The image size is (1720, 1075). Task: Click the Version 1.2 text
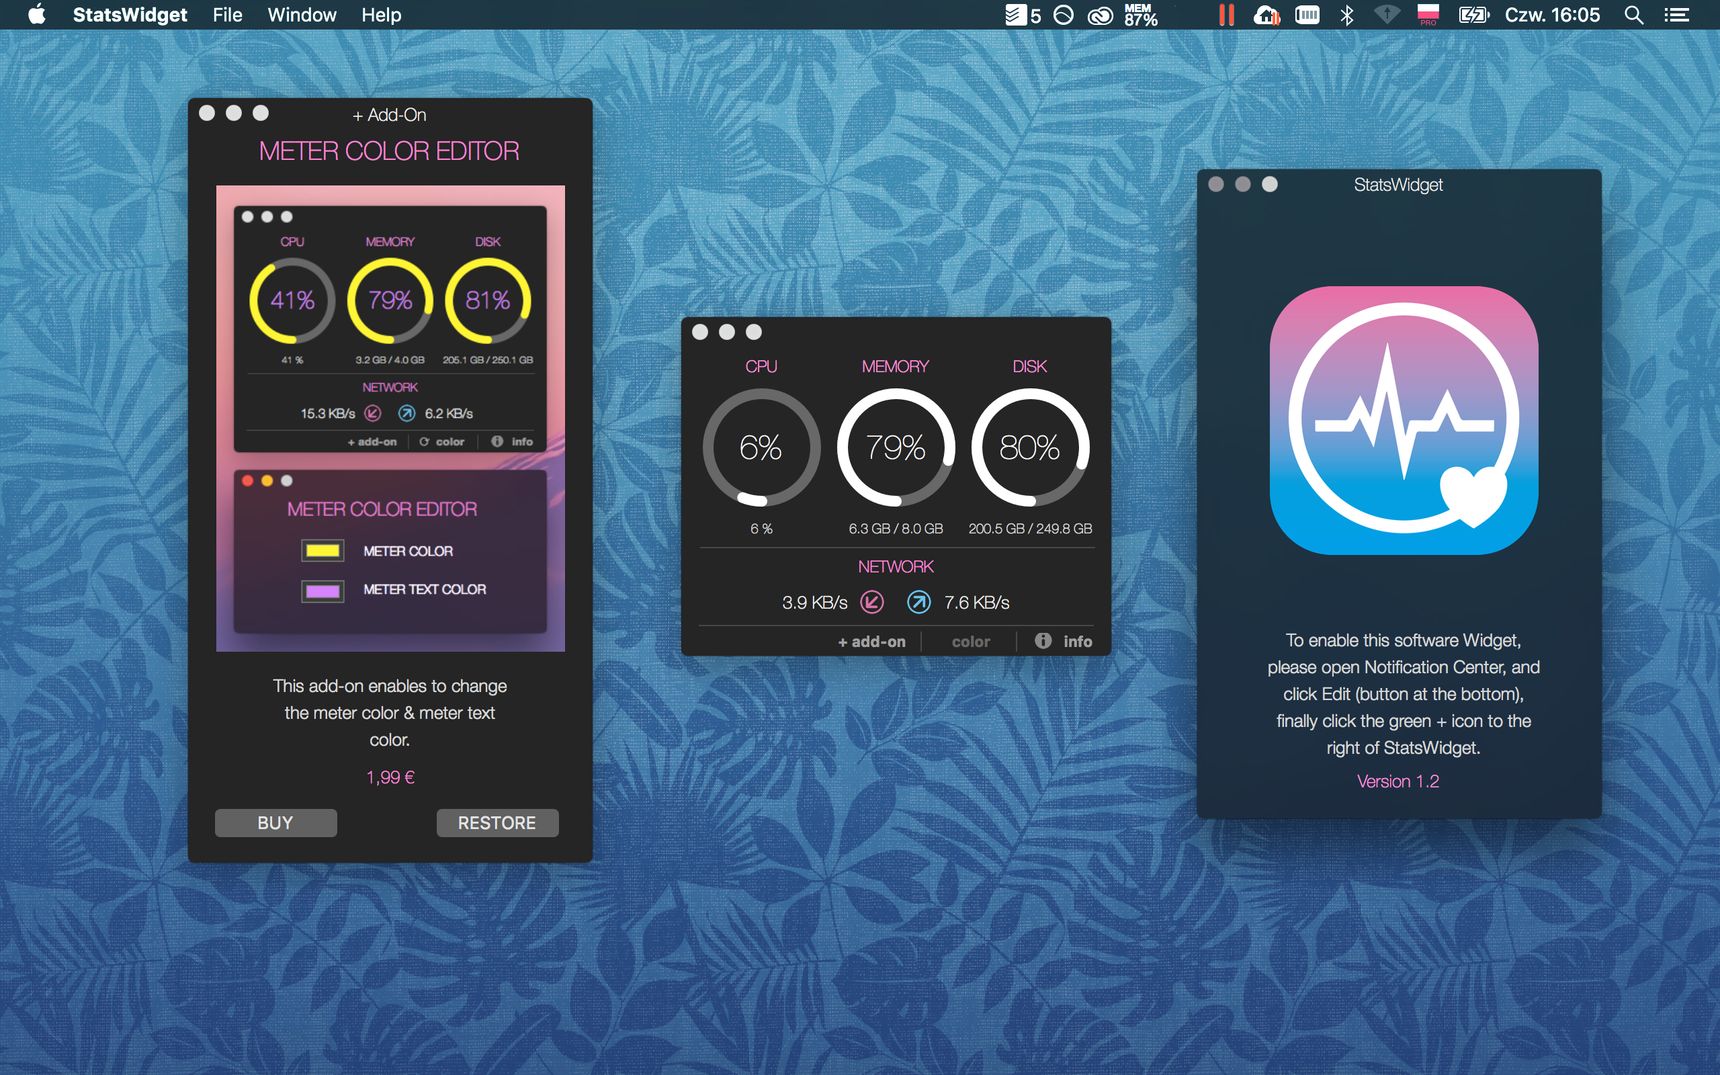pyautogui.click(x=1398, y=781)
